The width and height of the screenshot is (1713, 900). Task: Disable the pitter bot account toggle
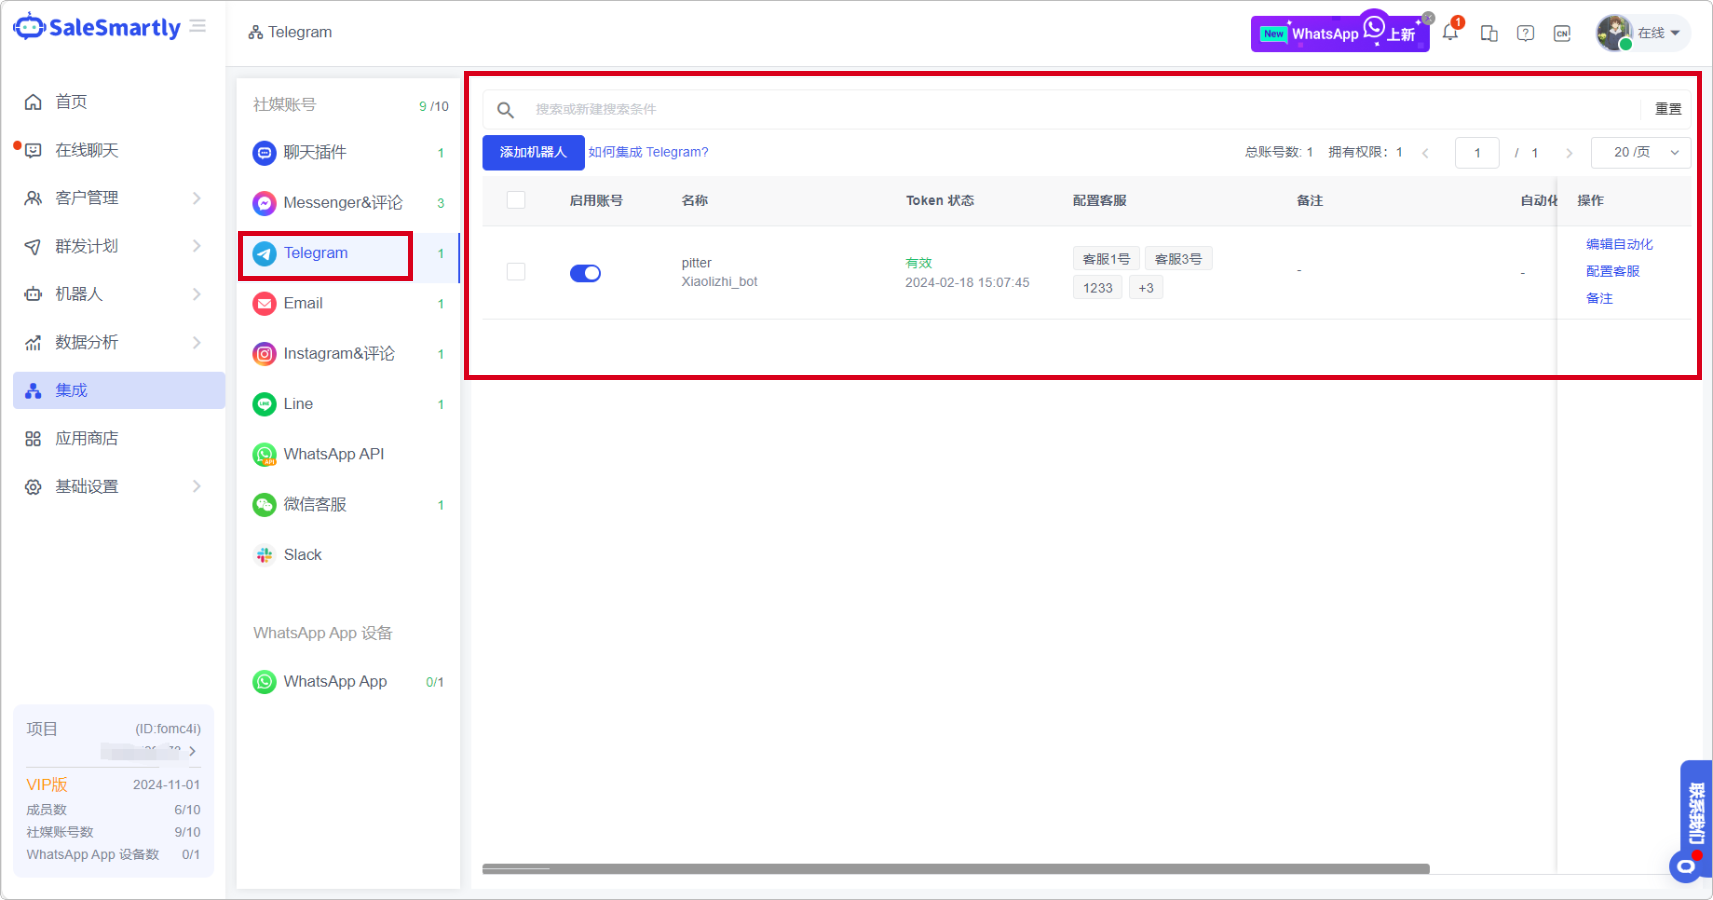586,272
